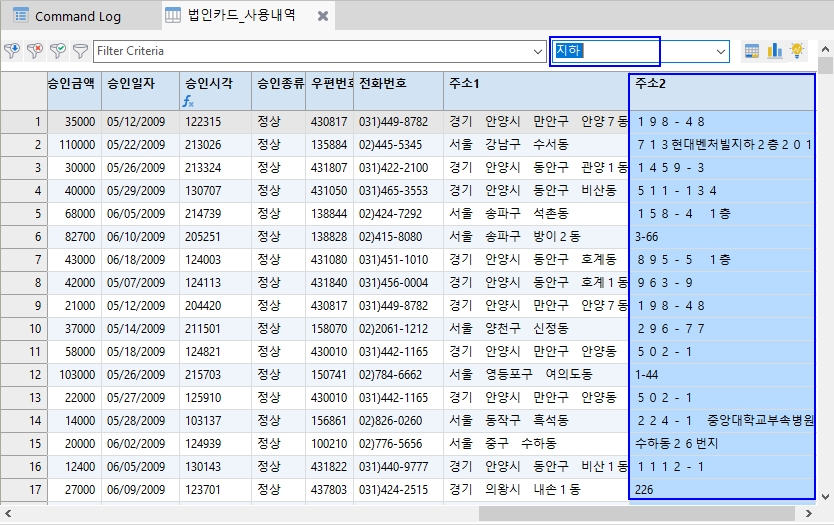Click phone cell 02)2061-1212

click(398, 329)
